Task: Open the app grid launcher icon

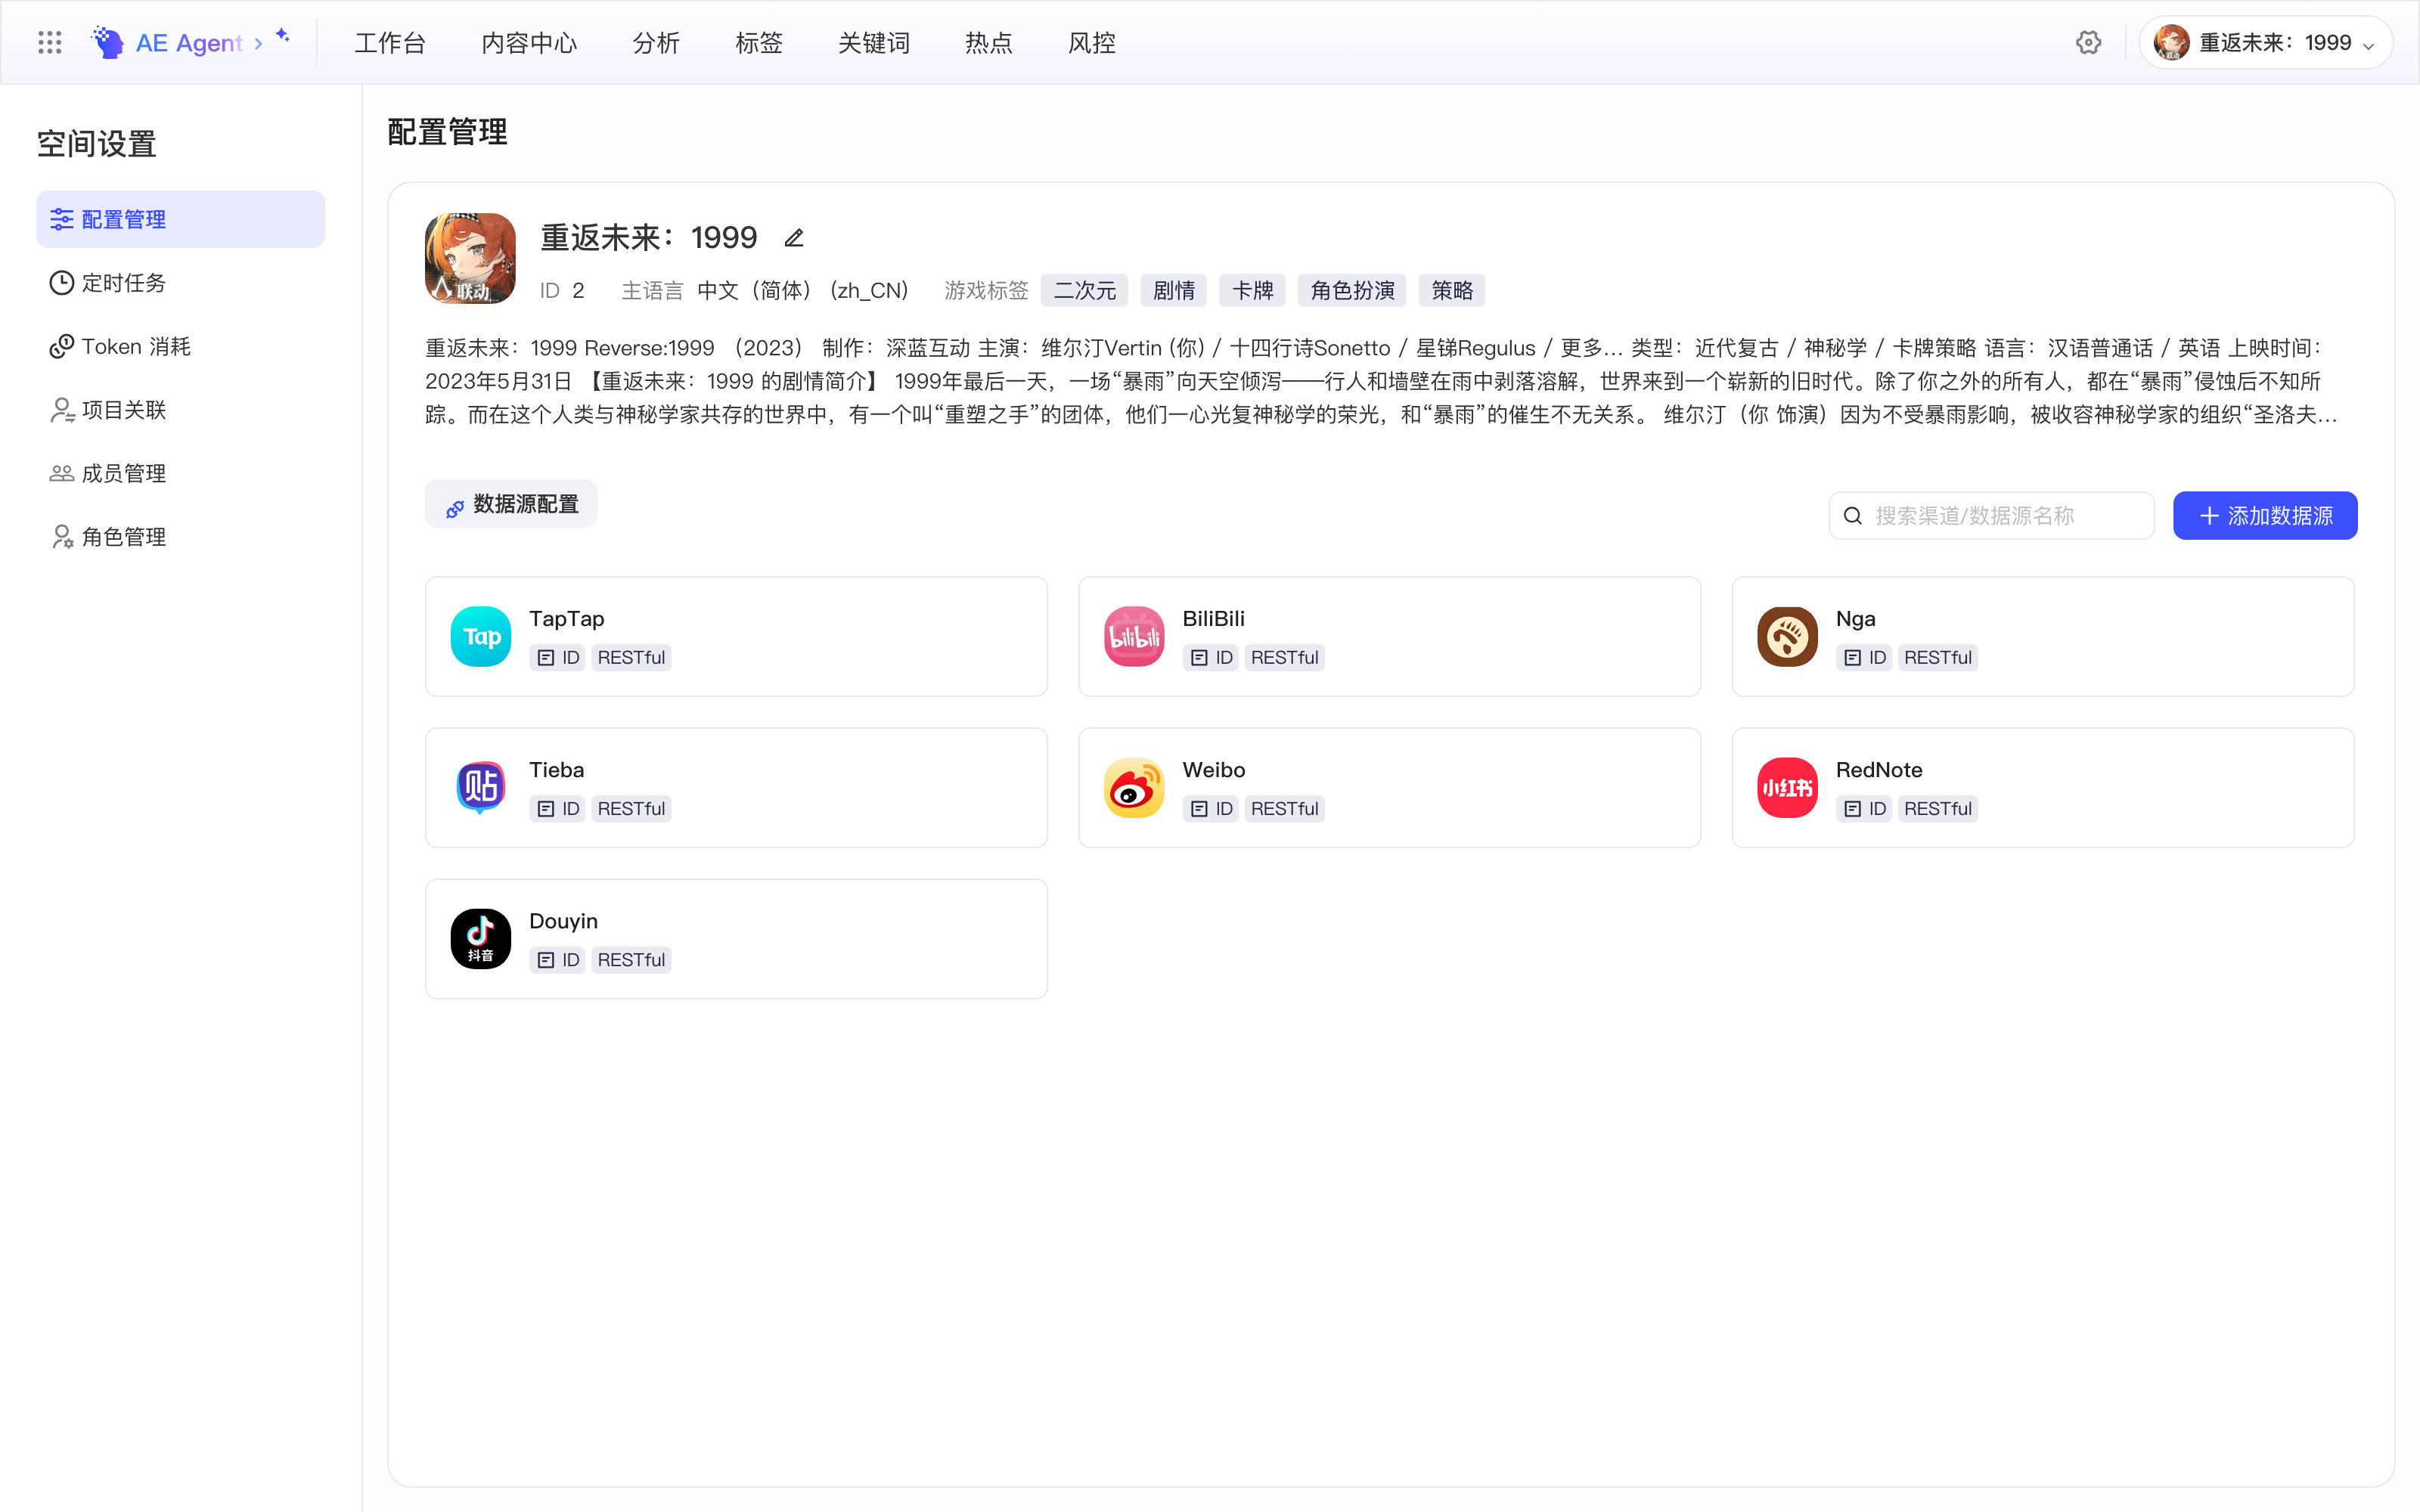Action: pyautogui.click(x=50, y=42)
